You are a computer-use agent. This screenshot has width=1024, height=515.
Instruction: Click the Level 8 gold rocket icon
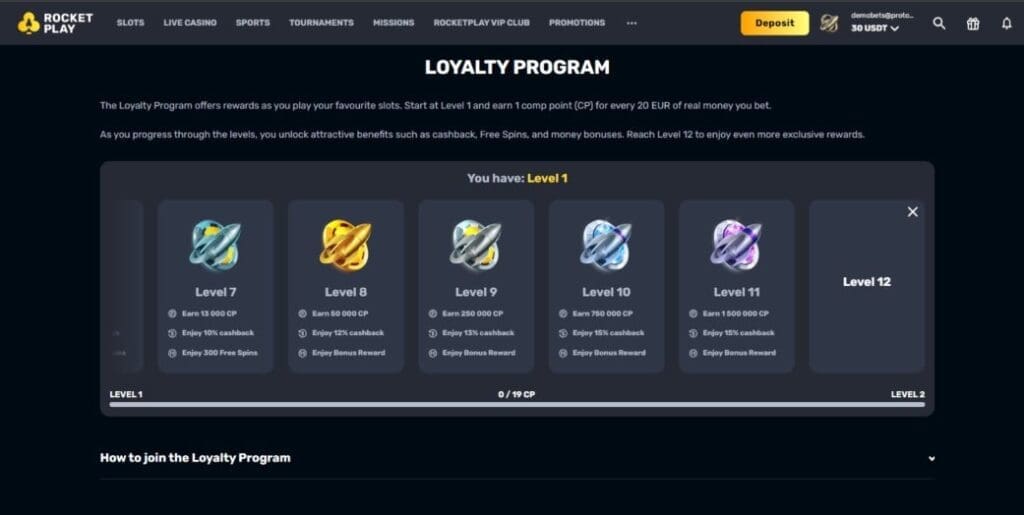coord(345,245)
